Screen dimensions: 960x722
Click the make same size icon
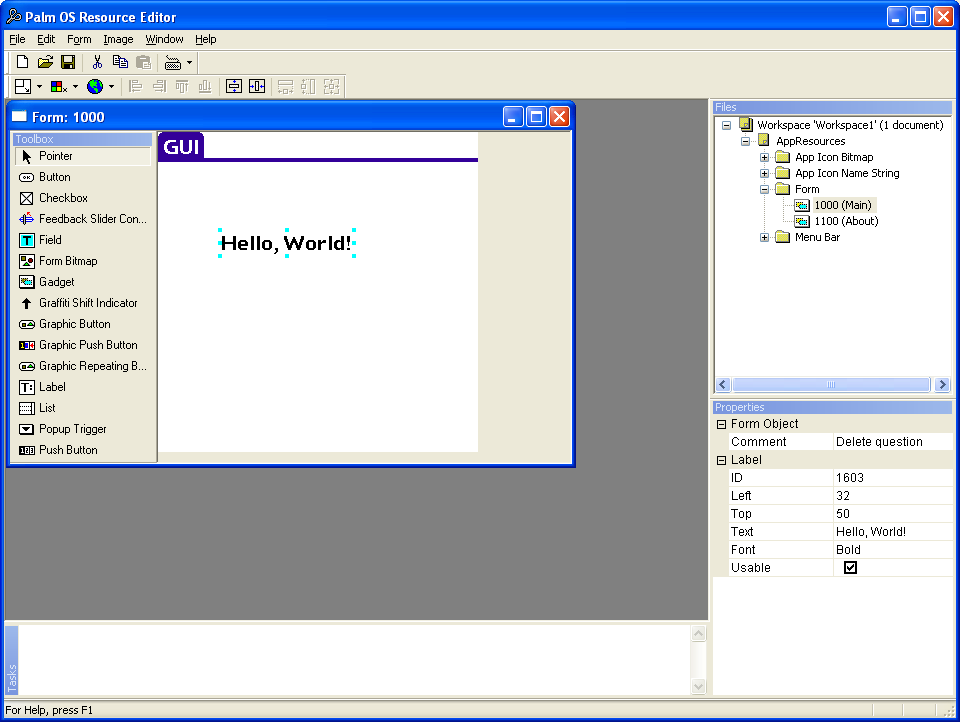coord(331,86)
